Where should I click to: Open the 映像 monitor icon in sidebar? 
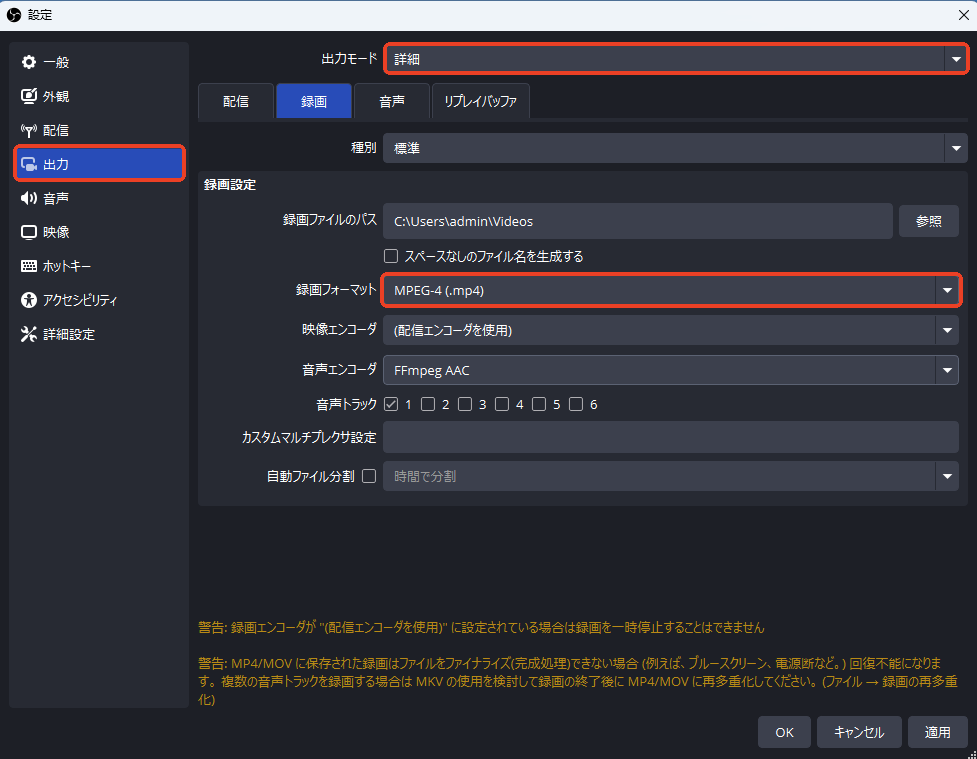[29, 232]
